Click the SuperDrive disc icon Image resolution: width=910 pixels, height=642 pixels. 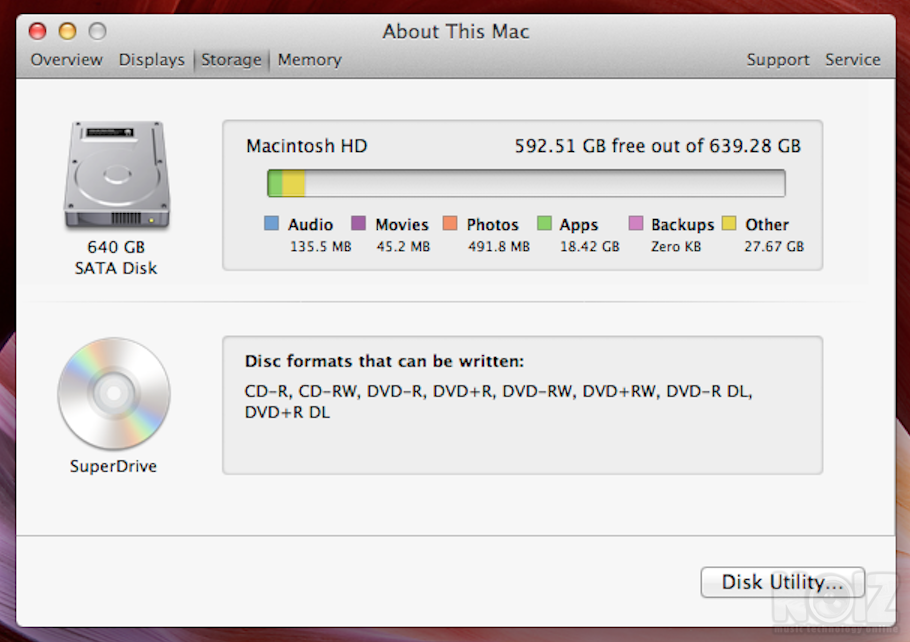114,393
